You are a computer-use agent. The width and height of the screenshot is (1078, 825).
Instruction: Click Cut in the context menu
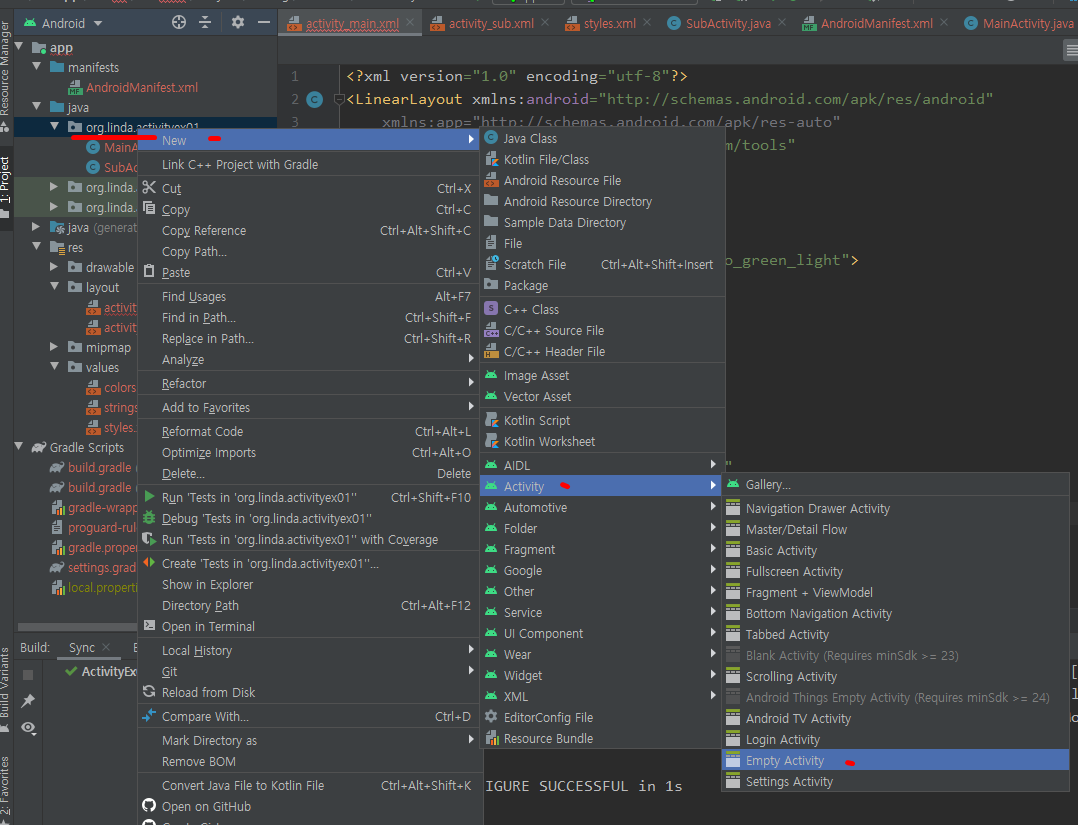pyautogui.click(x=308, y=188)
